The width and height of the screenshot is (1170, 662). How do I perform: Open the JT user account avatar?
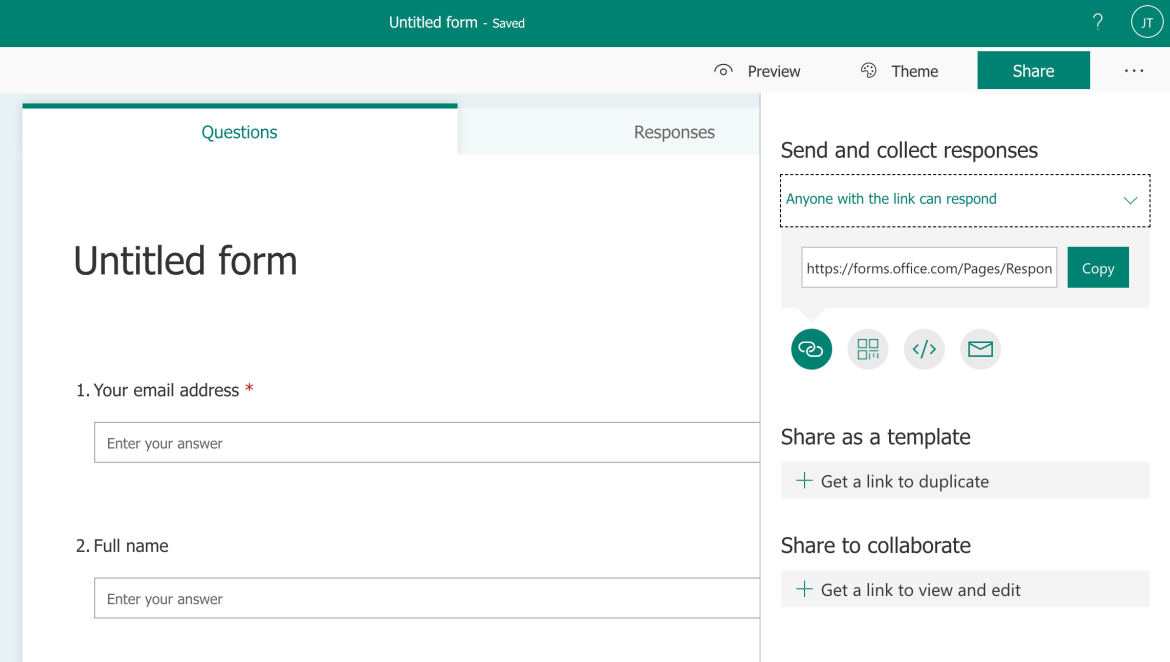click(x=1147, y=22)
